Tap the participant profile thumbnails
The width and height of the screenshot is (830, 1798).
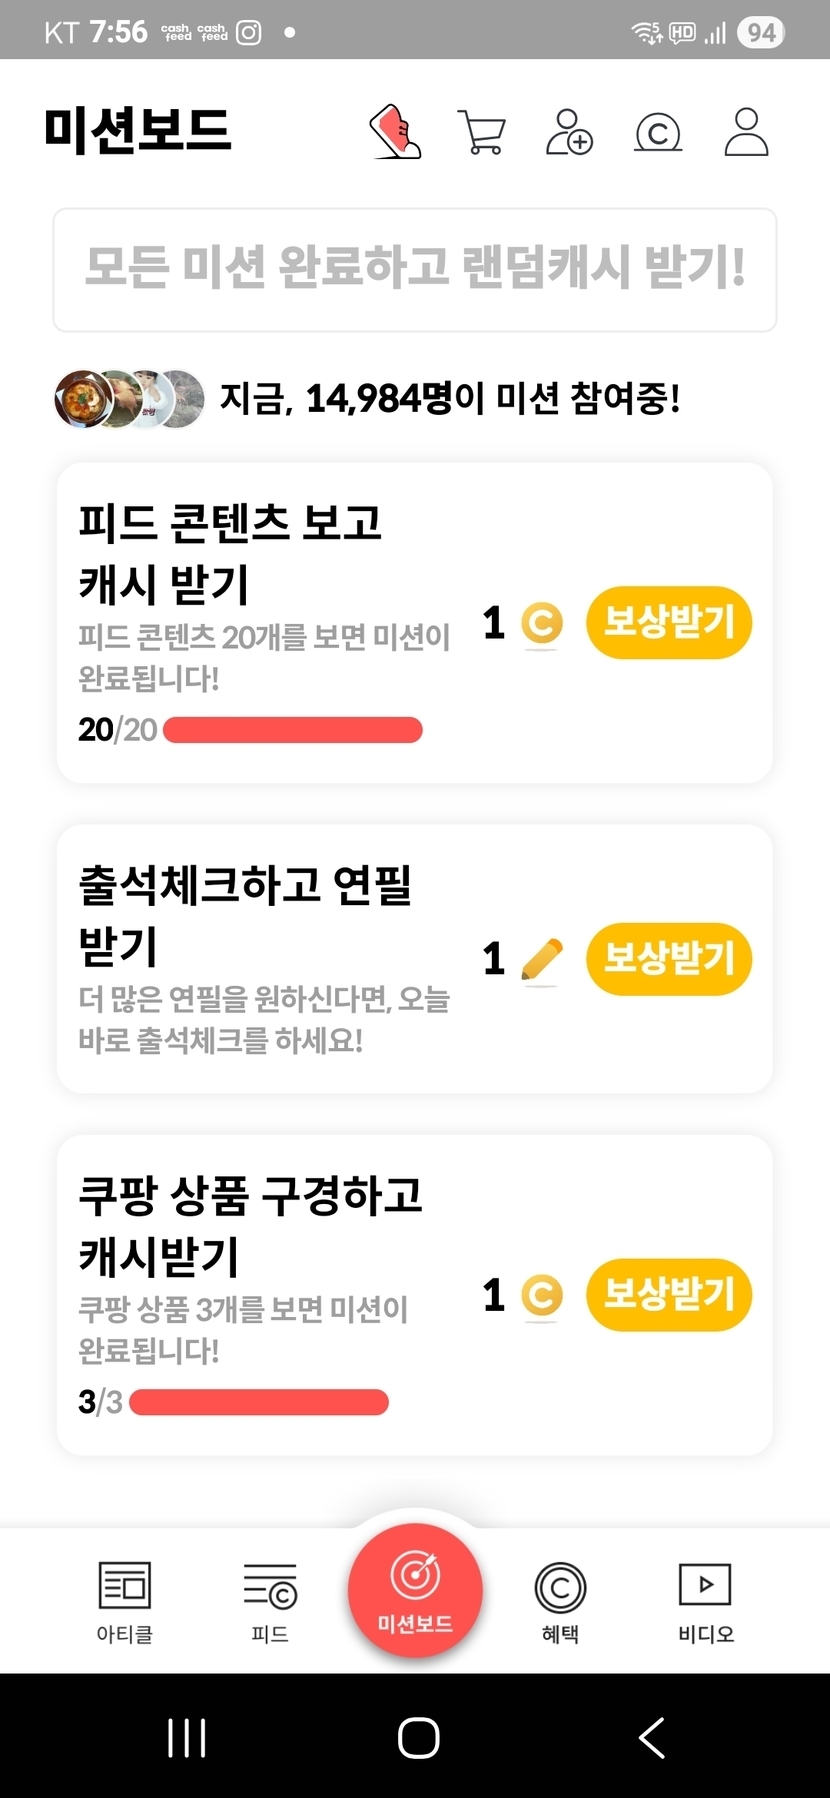(x=129, y=399)
